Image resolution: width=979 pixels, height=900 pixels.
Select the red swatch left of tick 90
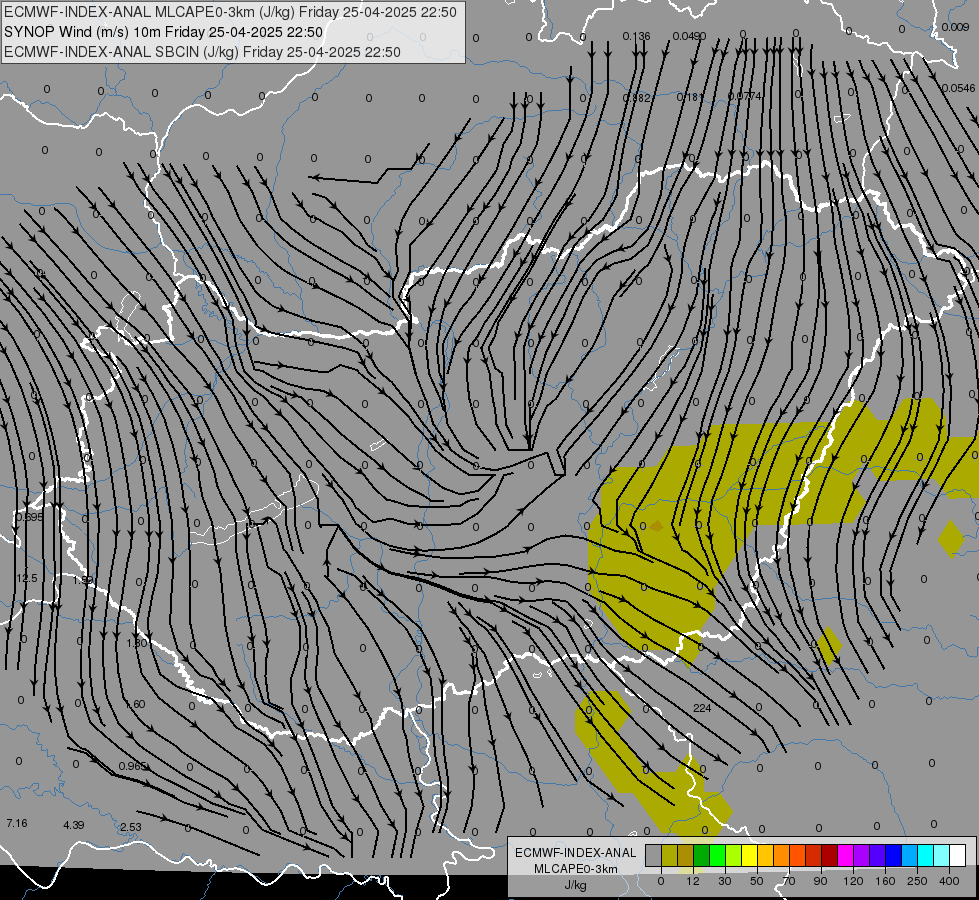(814, 855)
